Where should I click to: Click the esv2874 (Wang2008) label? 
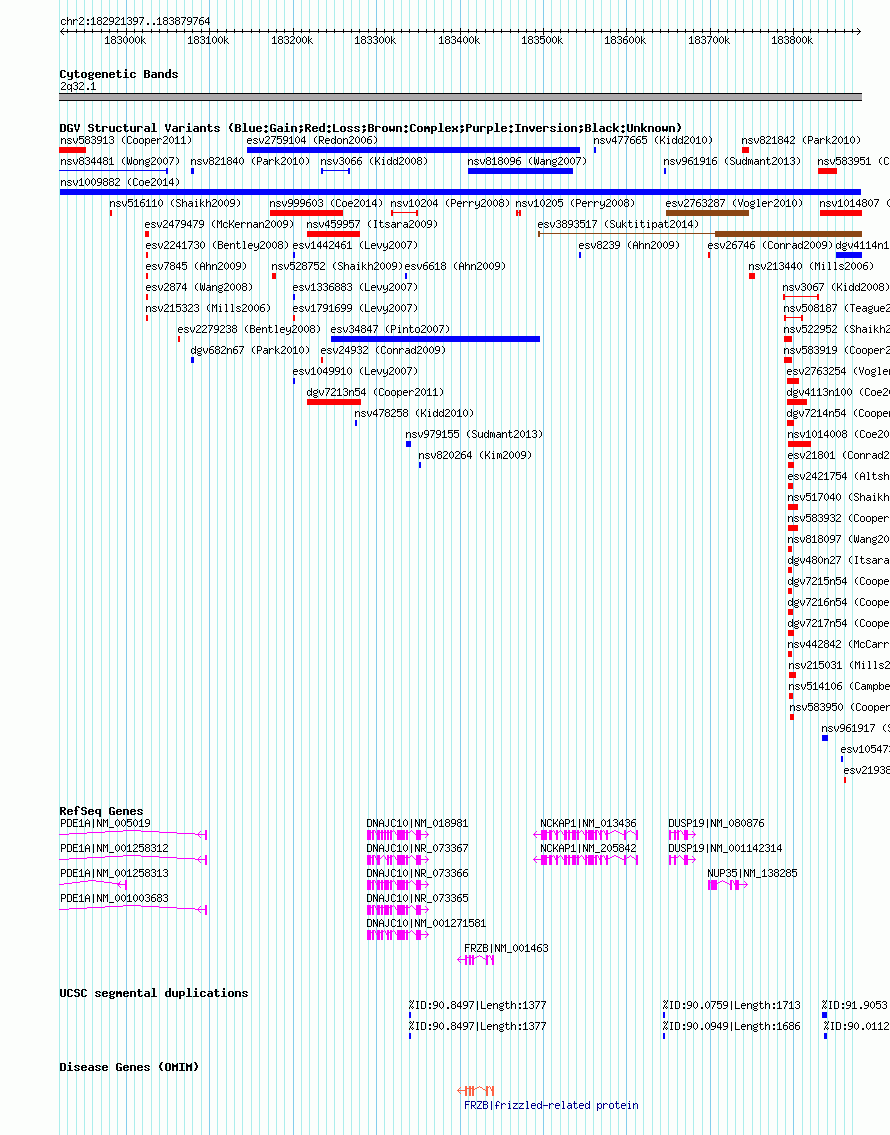199,287
